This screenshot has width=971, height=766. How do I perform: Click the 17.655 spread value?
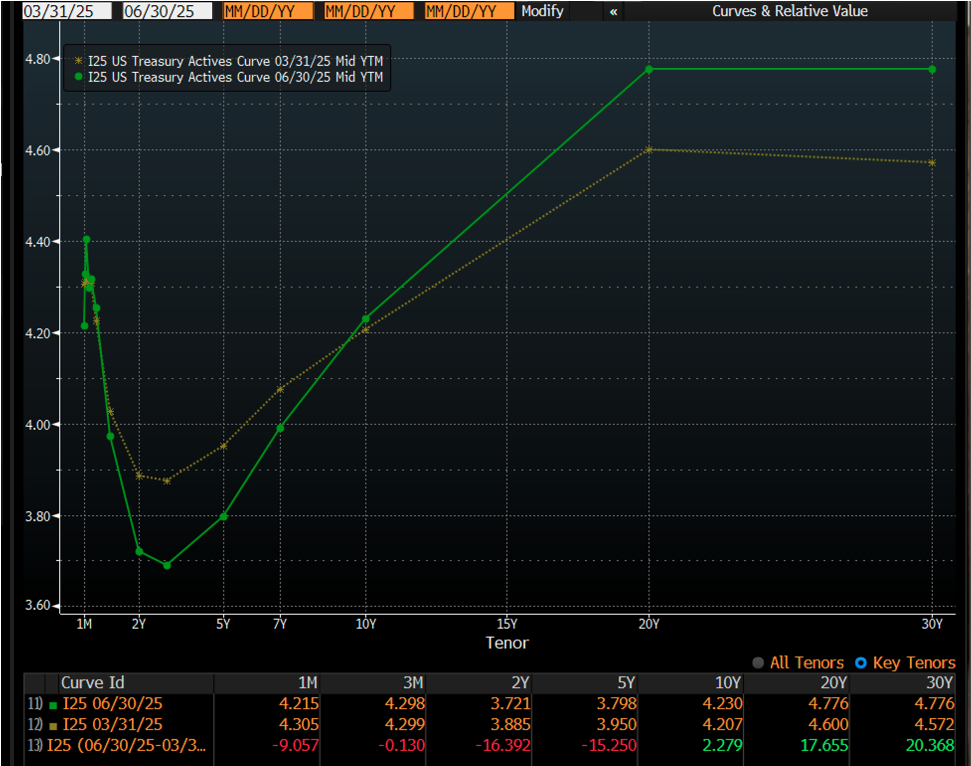(824, 745)
